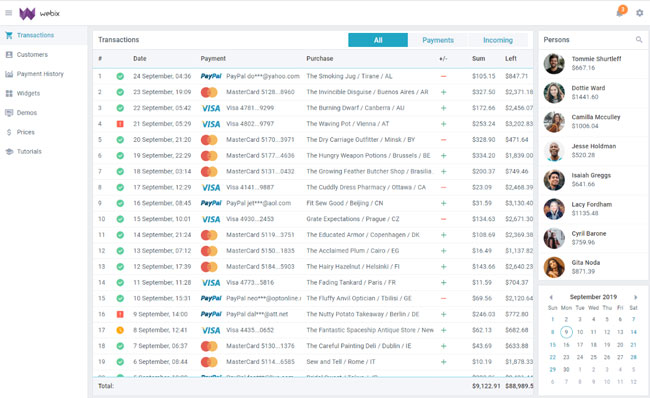Sort by the Date column header

140,58
